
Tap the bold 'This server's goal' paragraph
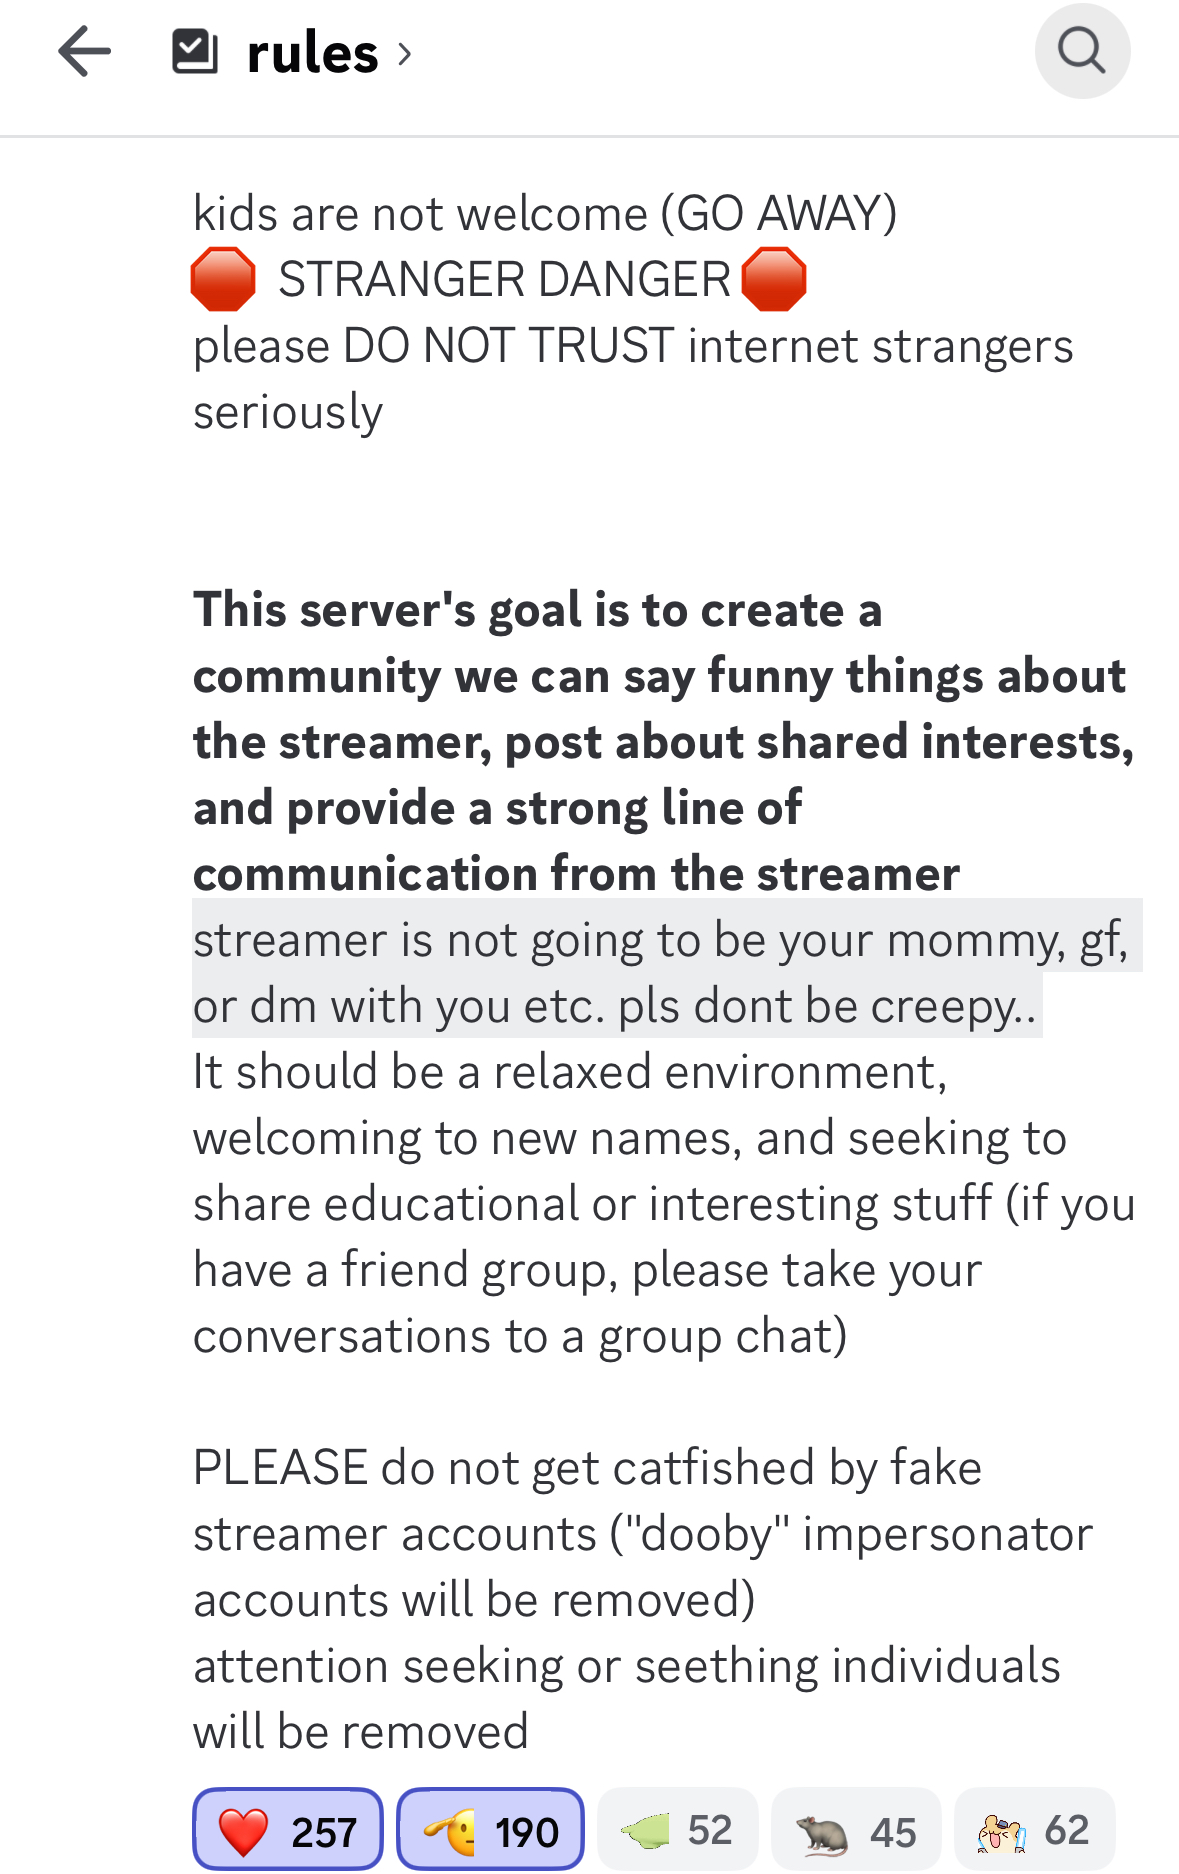click(663, 741)
